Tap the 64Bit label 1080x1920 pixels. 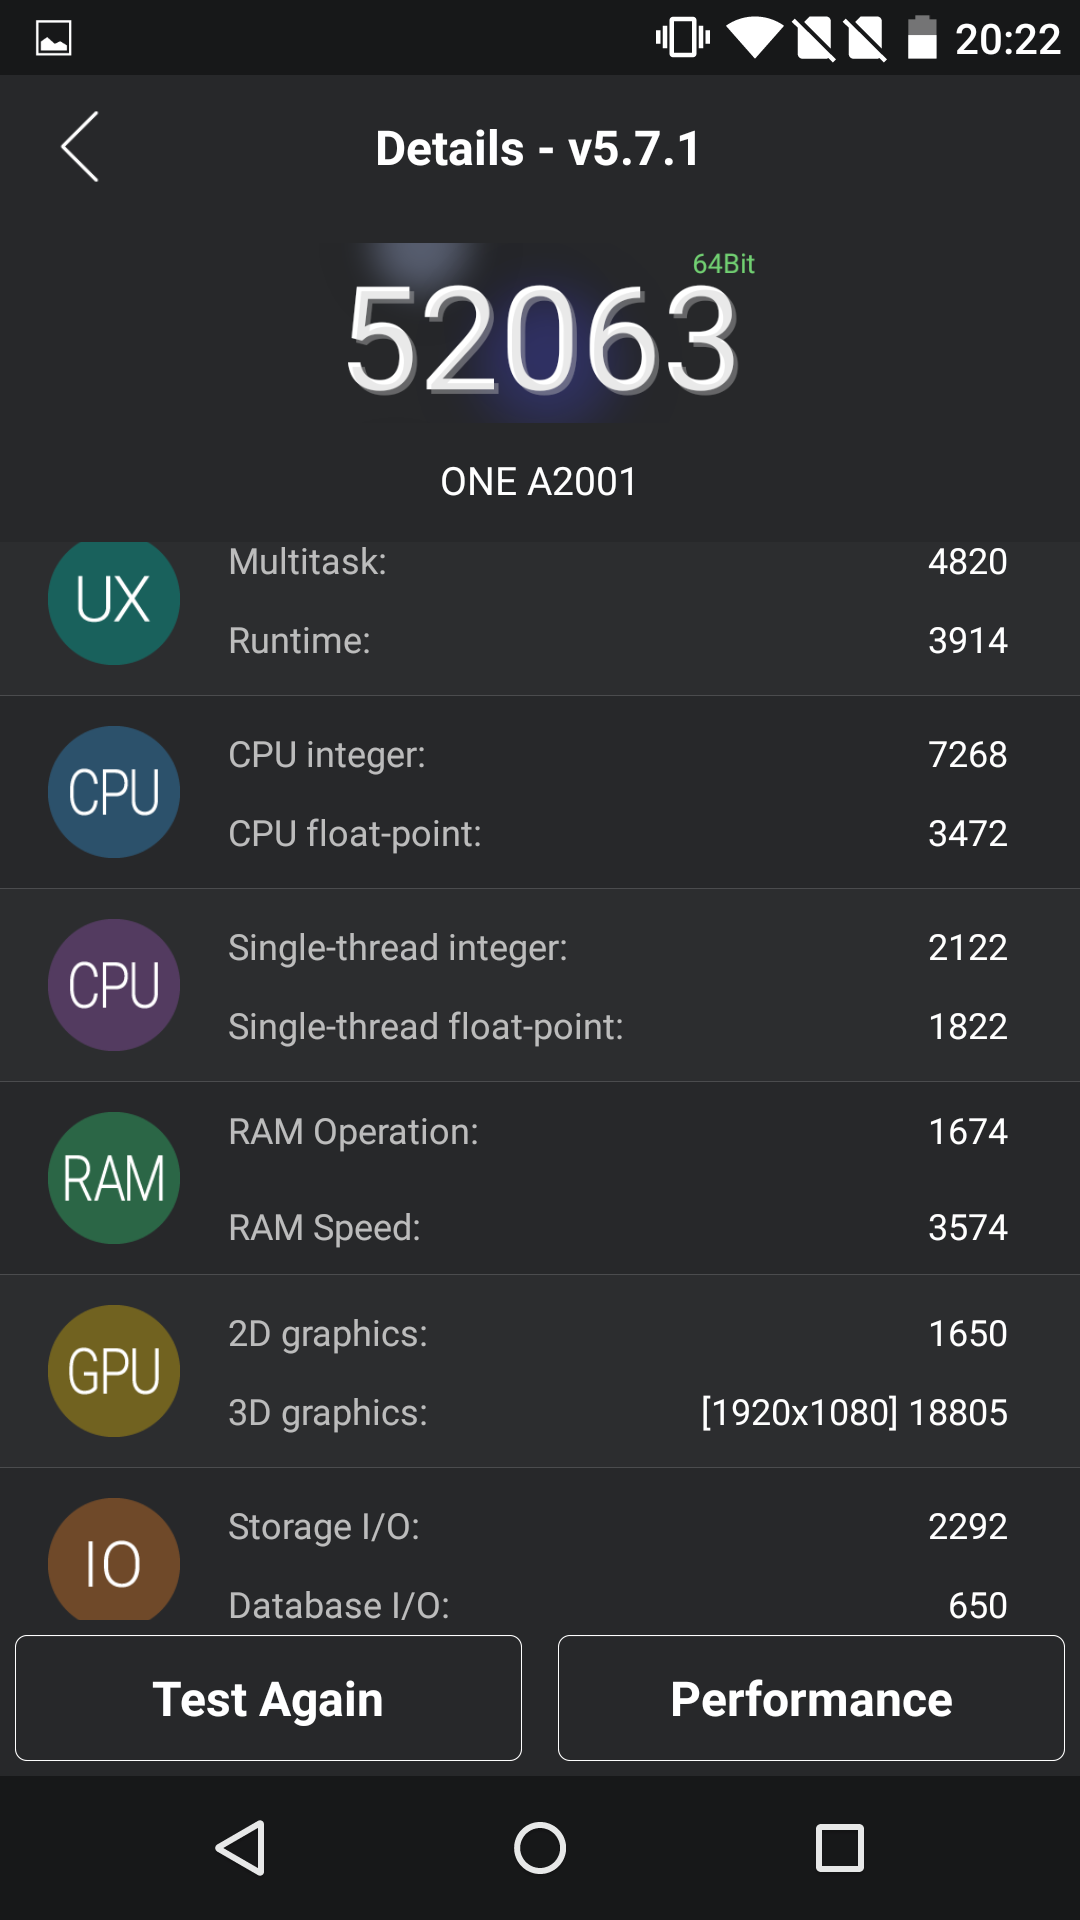point(723,264)
